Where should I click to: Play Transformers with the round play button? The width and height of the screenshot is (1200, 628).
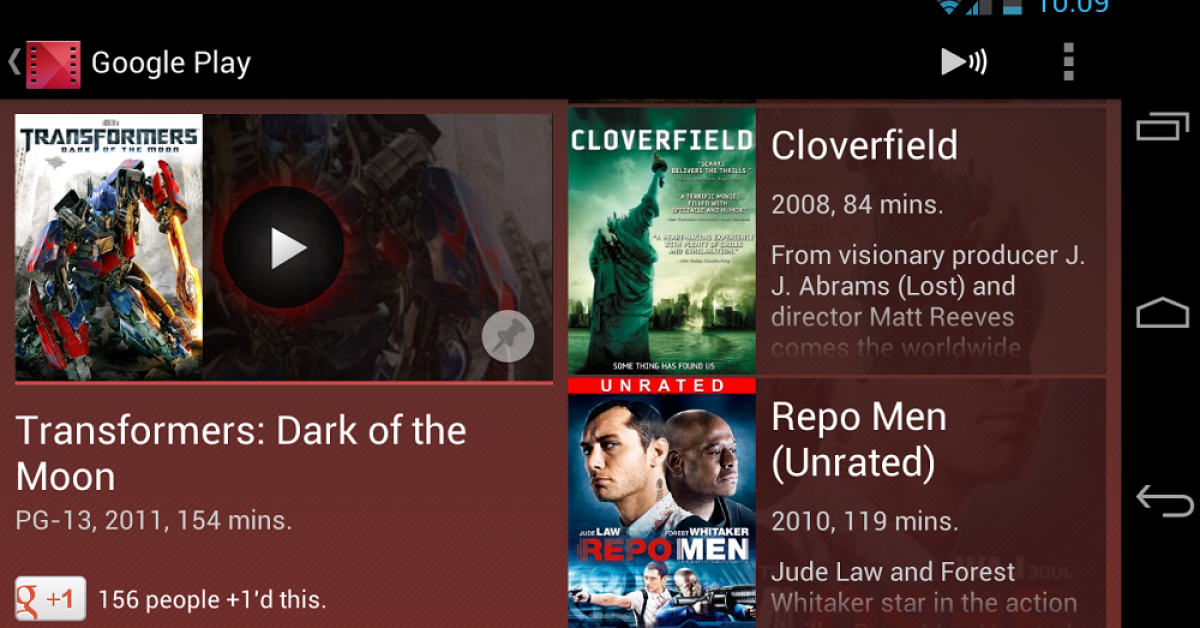[x=283, y=247]
